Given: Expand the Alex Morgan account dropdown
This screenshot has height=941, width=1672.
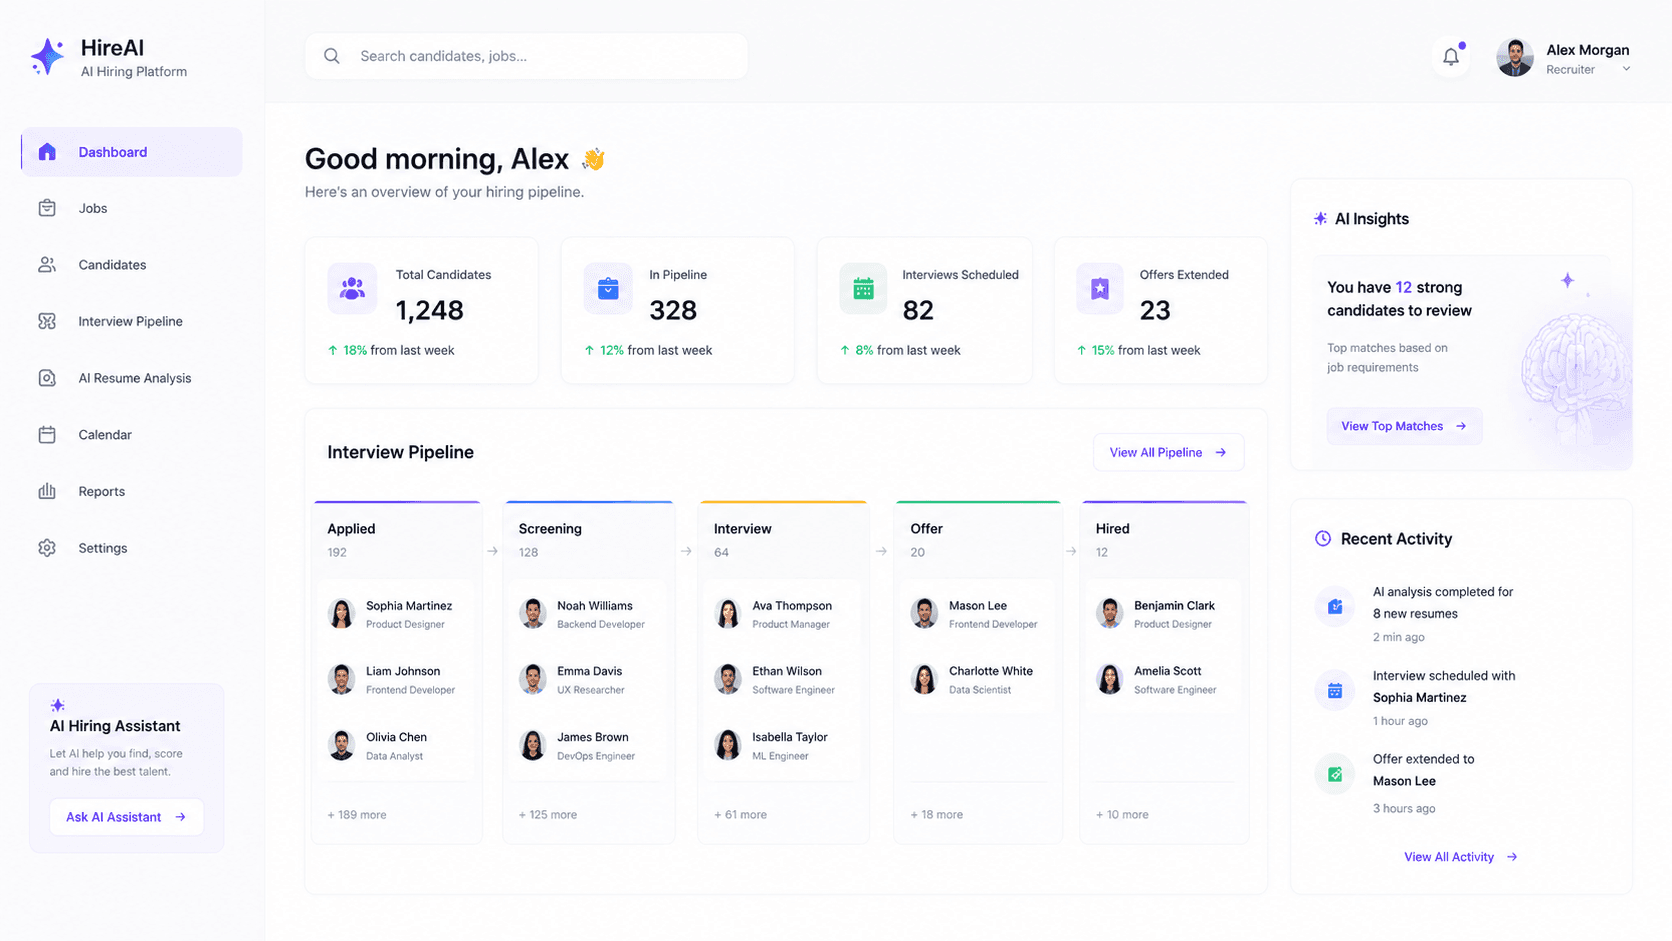Looking at the screenshot, I should pyautogui.click(x=1626, y=70).
